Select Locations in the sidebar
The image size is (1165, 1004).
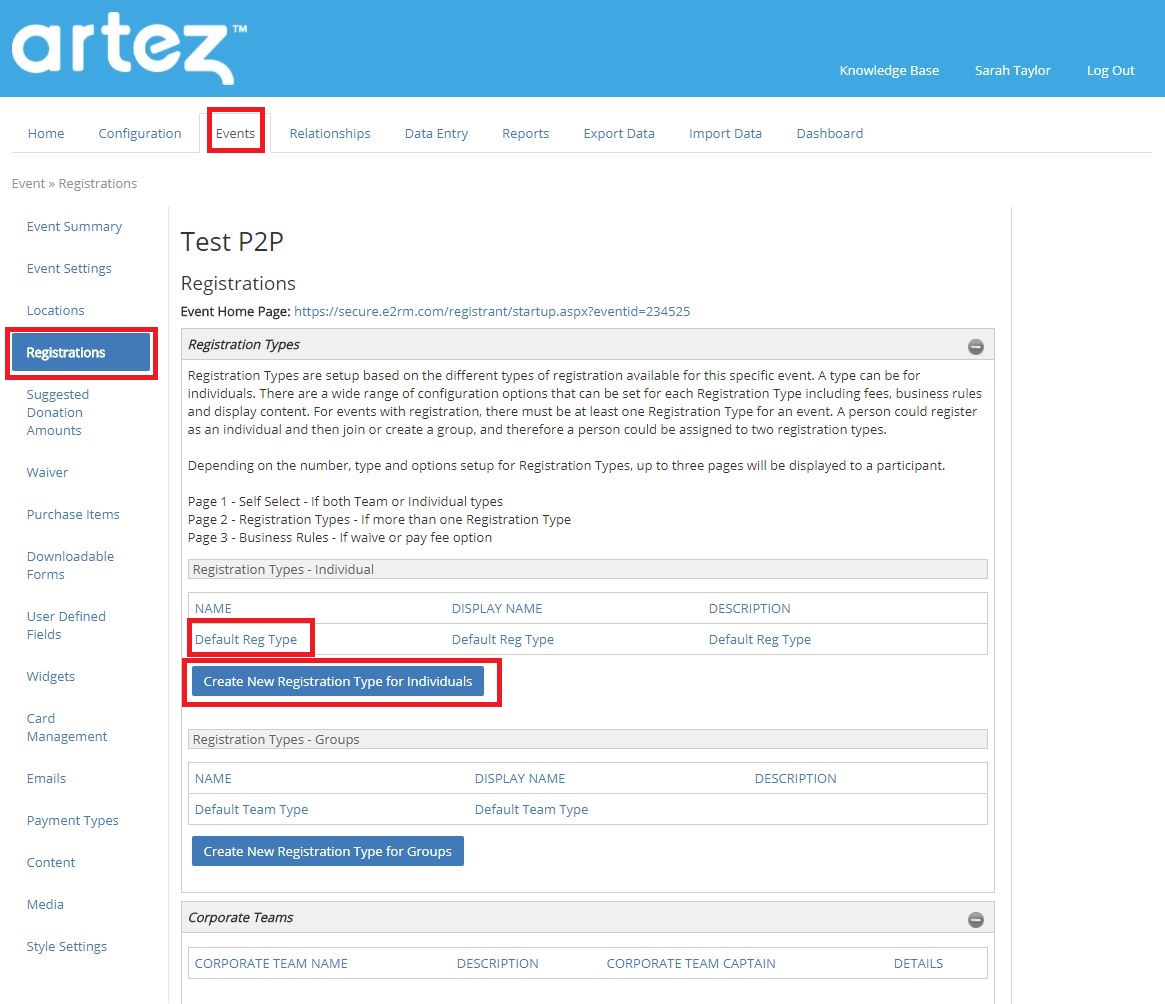coord(56,311)
